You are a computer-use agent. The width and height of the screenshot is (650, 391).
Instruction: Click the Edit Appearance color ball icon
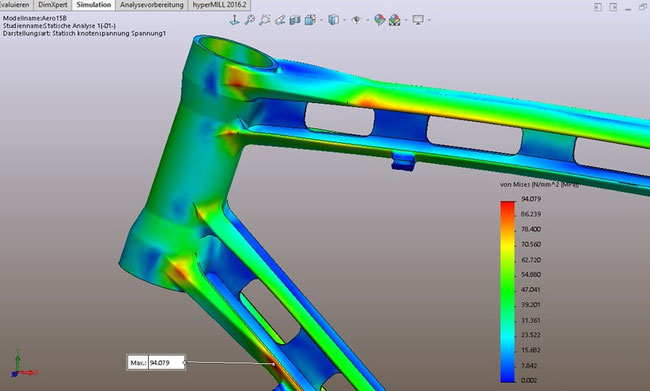379,19
